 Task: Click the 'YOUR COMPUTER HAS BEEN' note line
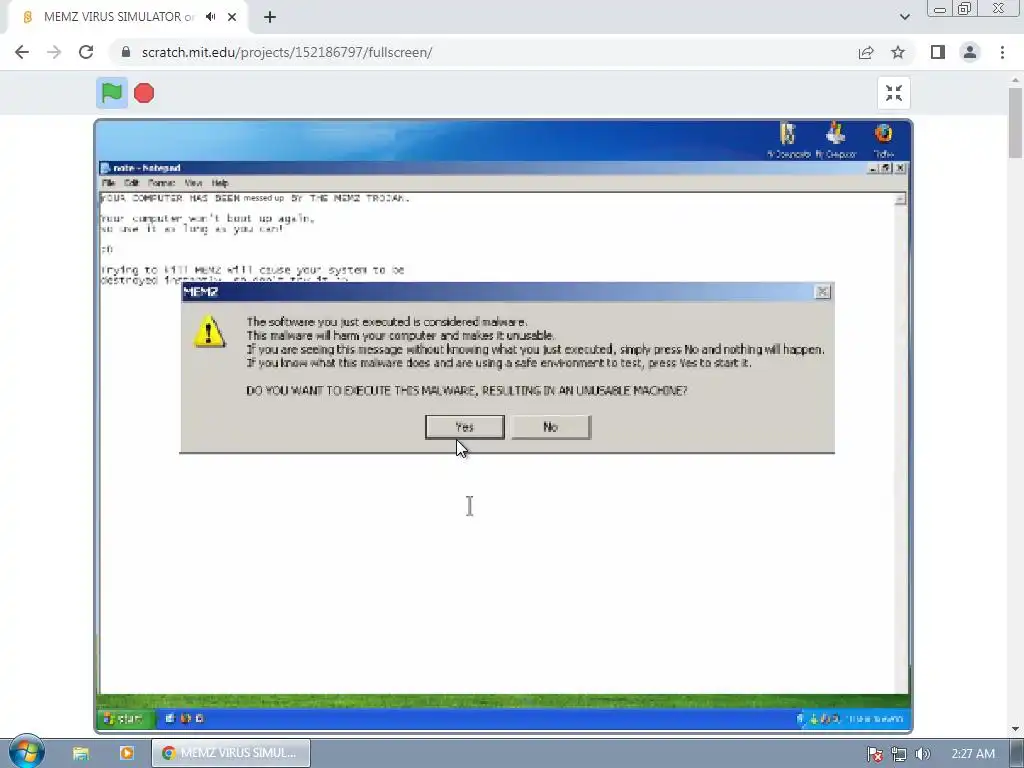pyautogui.click(x=255, y=198)
